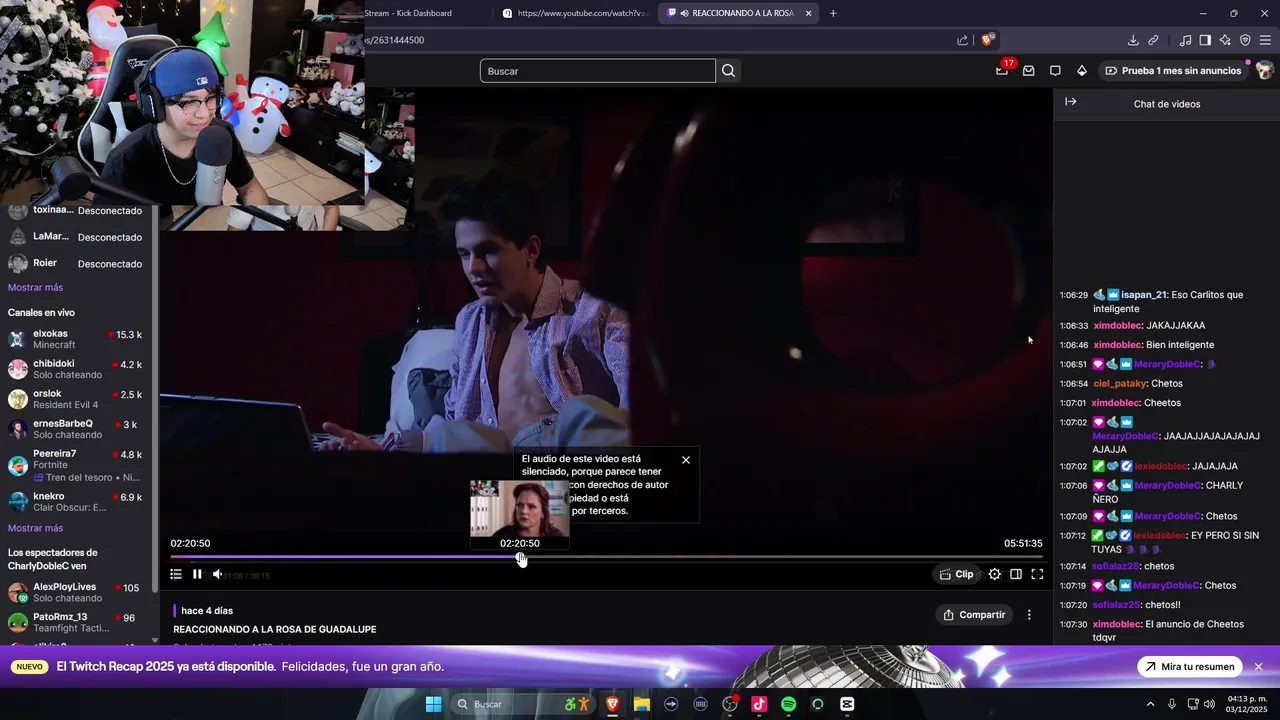This screenshot has width=1280, height=720.
Task: Toggle theatre mode in the player
Action: 1016,574
